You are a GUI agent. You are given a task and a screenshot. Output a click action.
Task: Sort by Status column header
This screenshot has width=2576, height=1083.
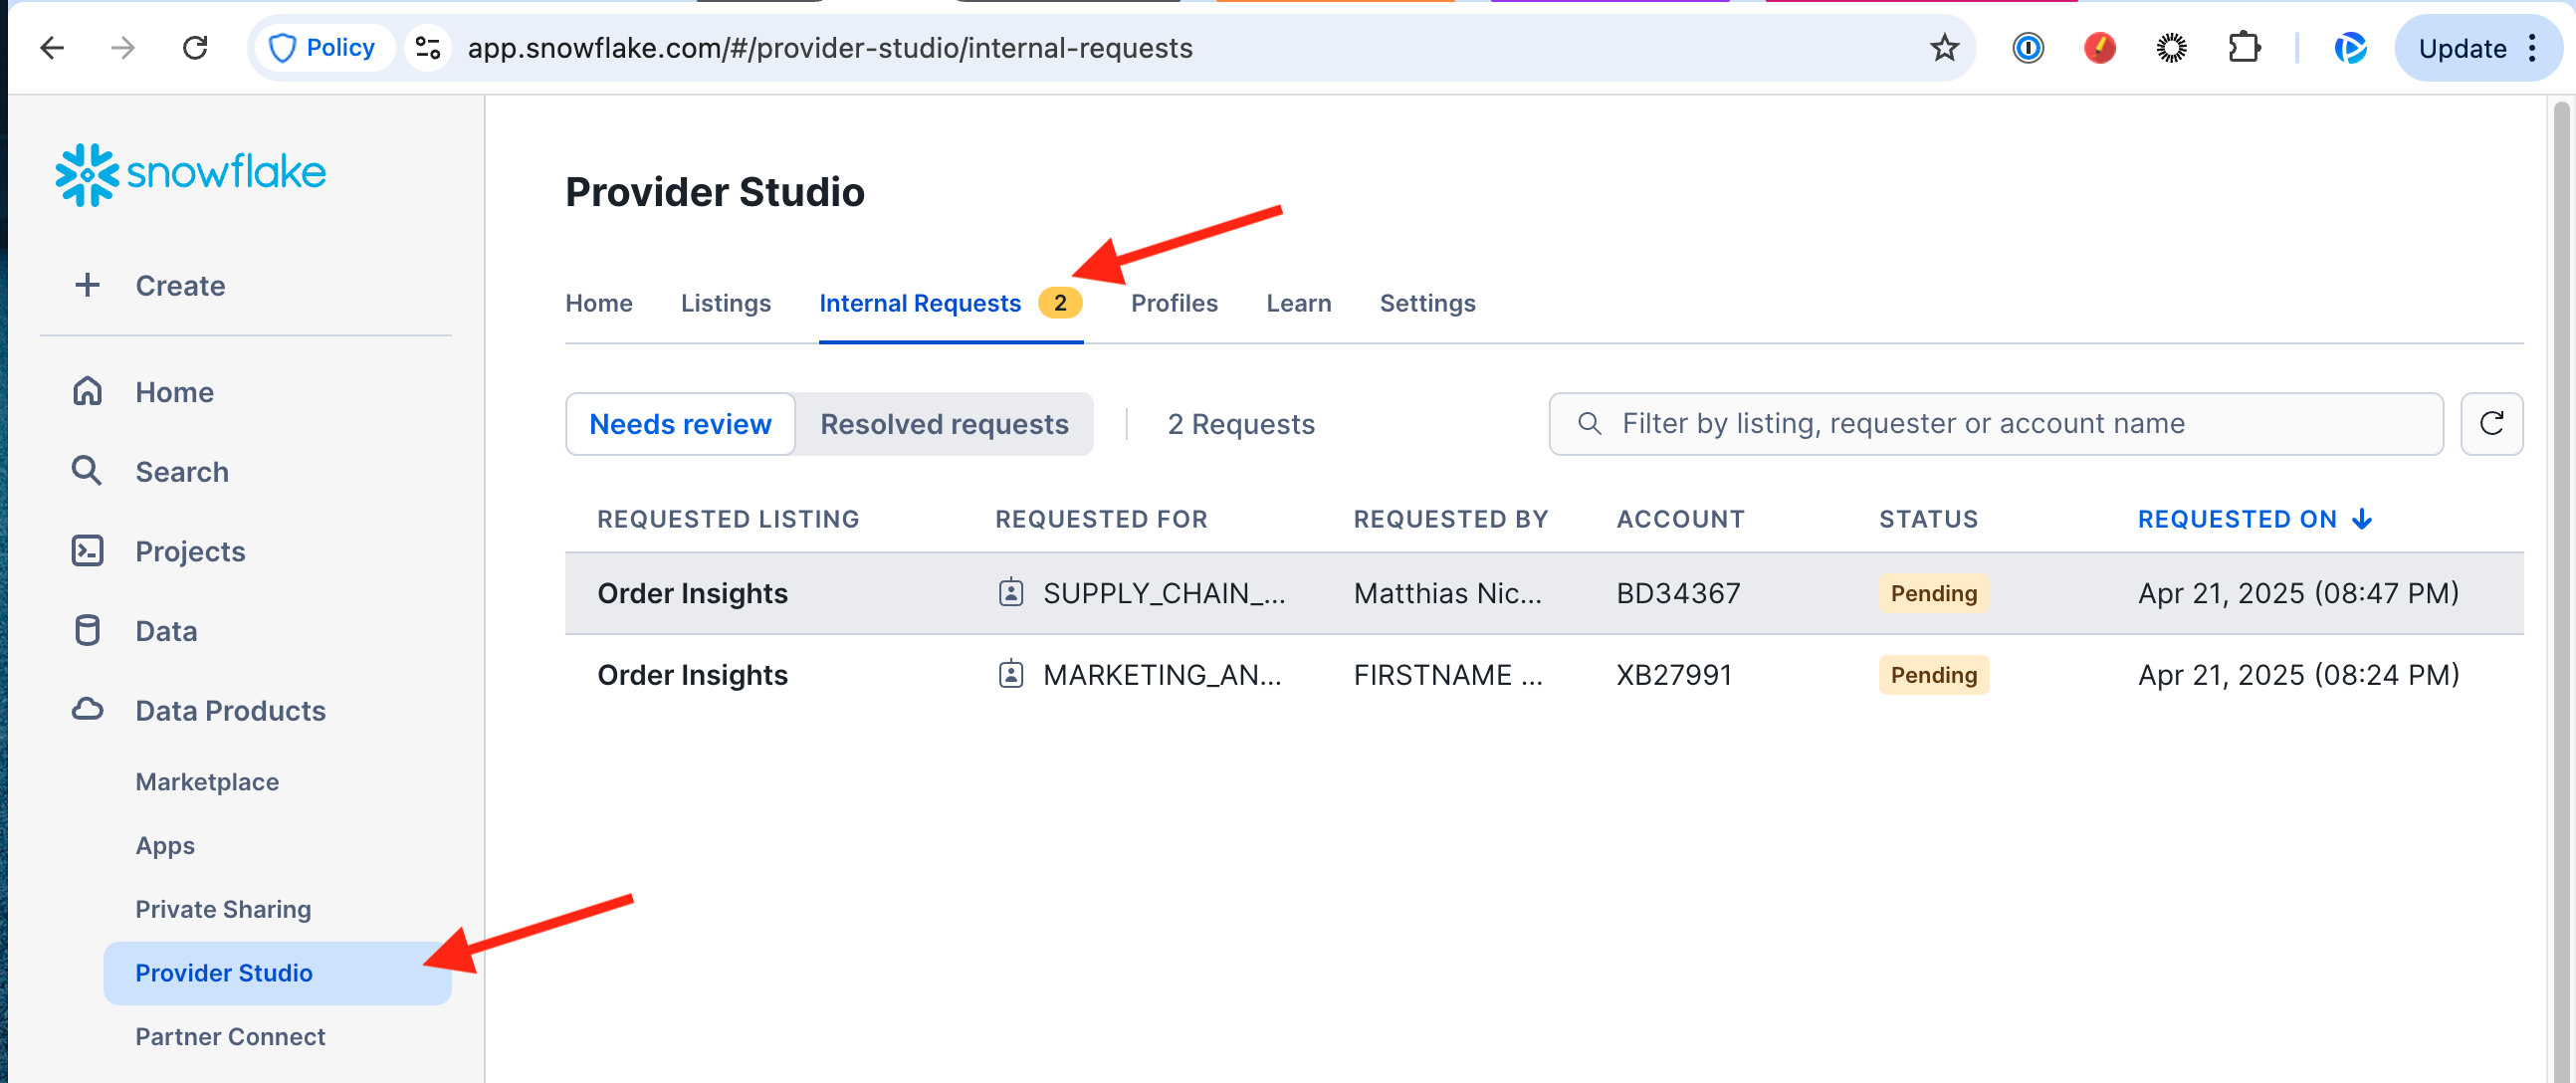click(x=1928, y=519)
